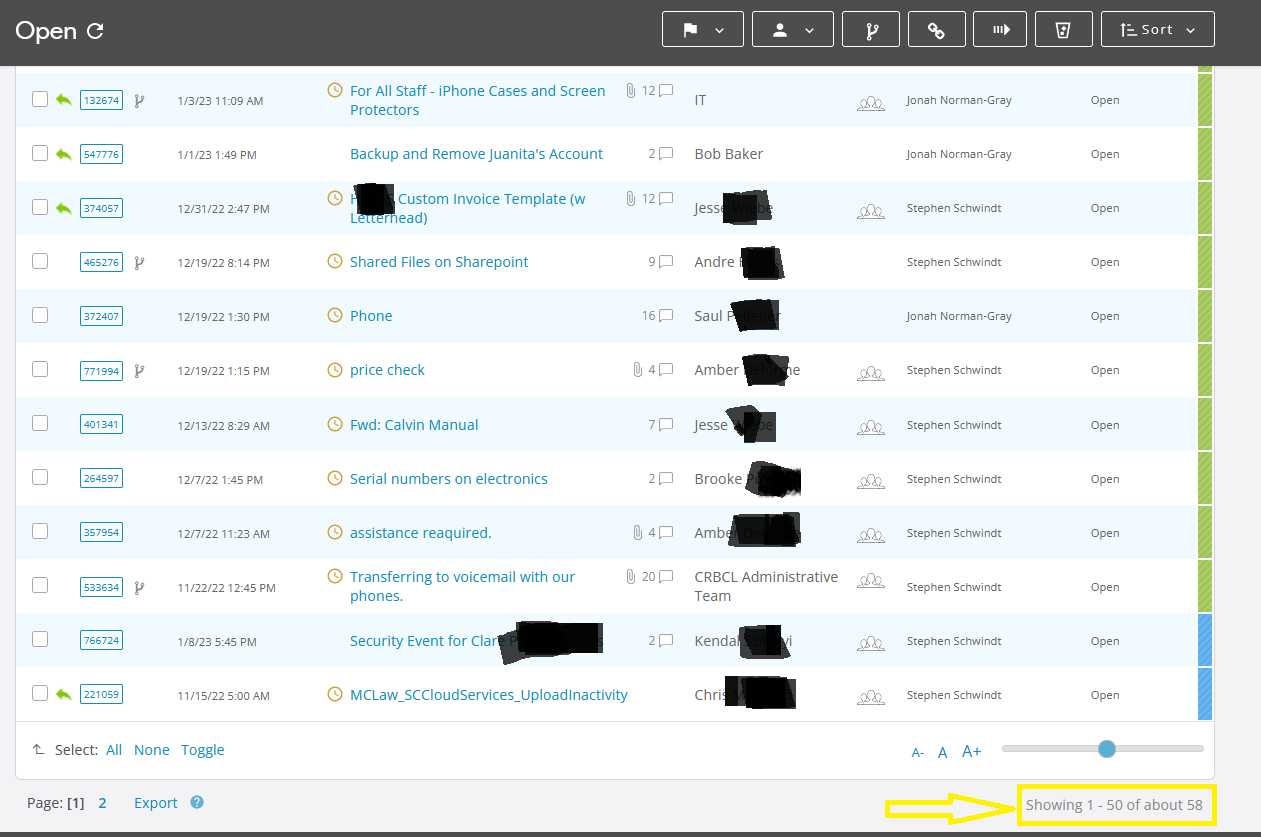This screenshot has width=1261, height=837.
Task: Click Select All tickets link
Action: (114, 750)
